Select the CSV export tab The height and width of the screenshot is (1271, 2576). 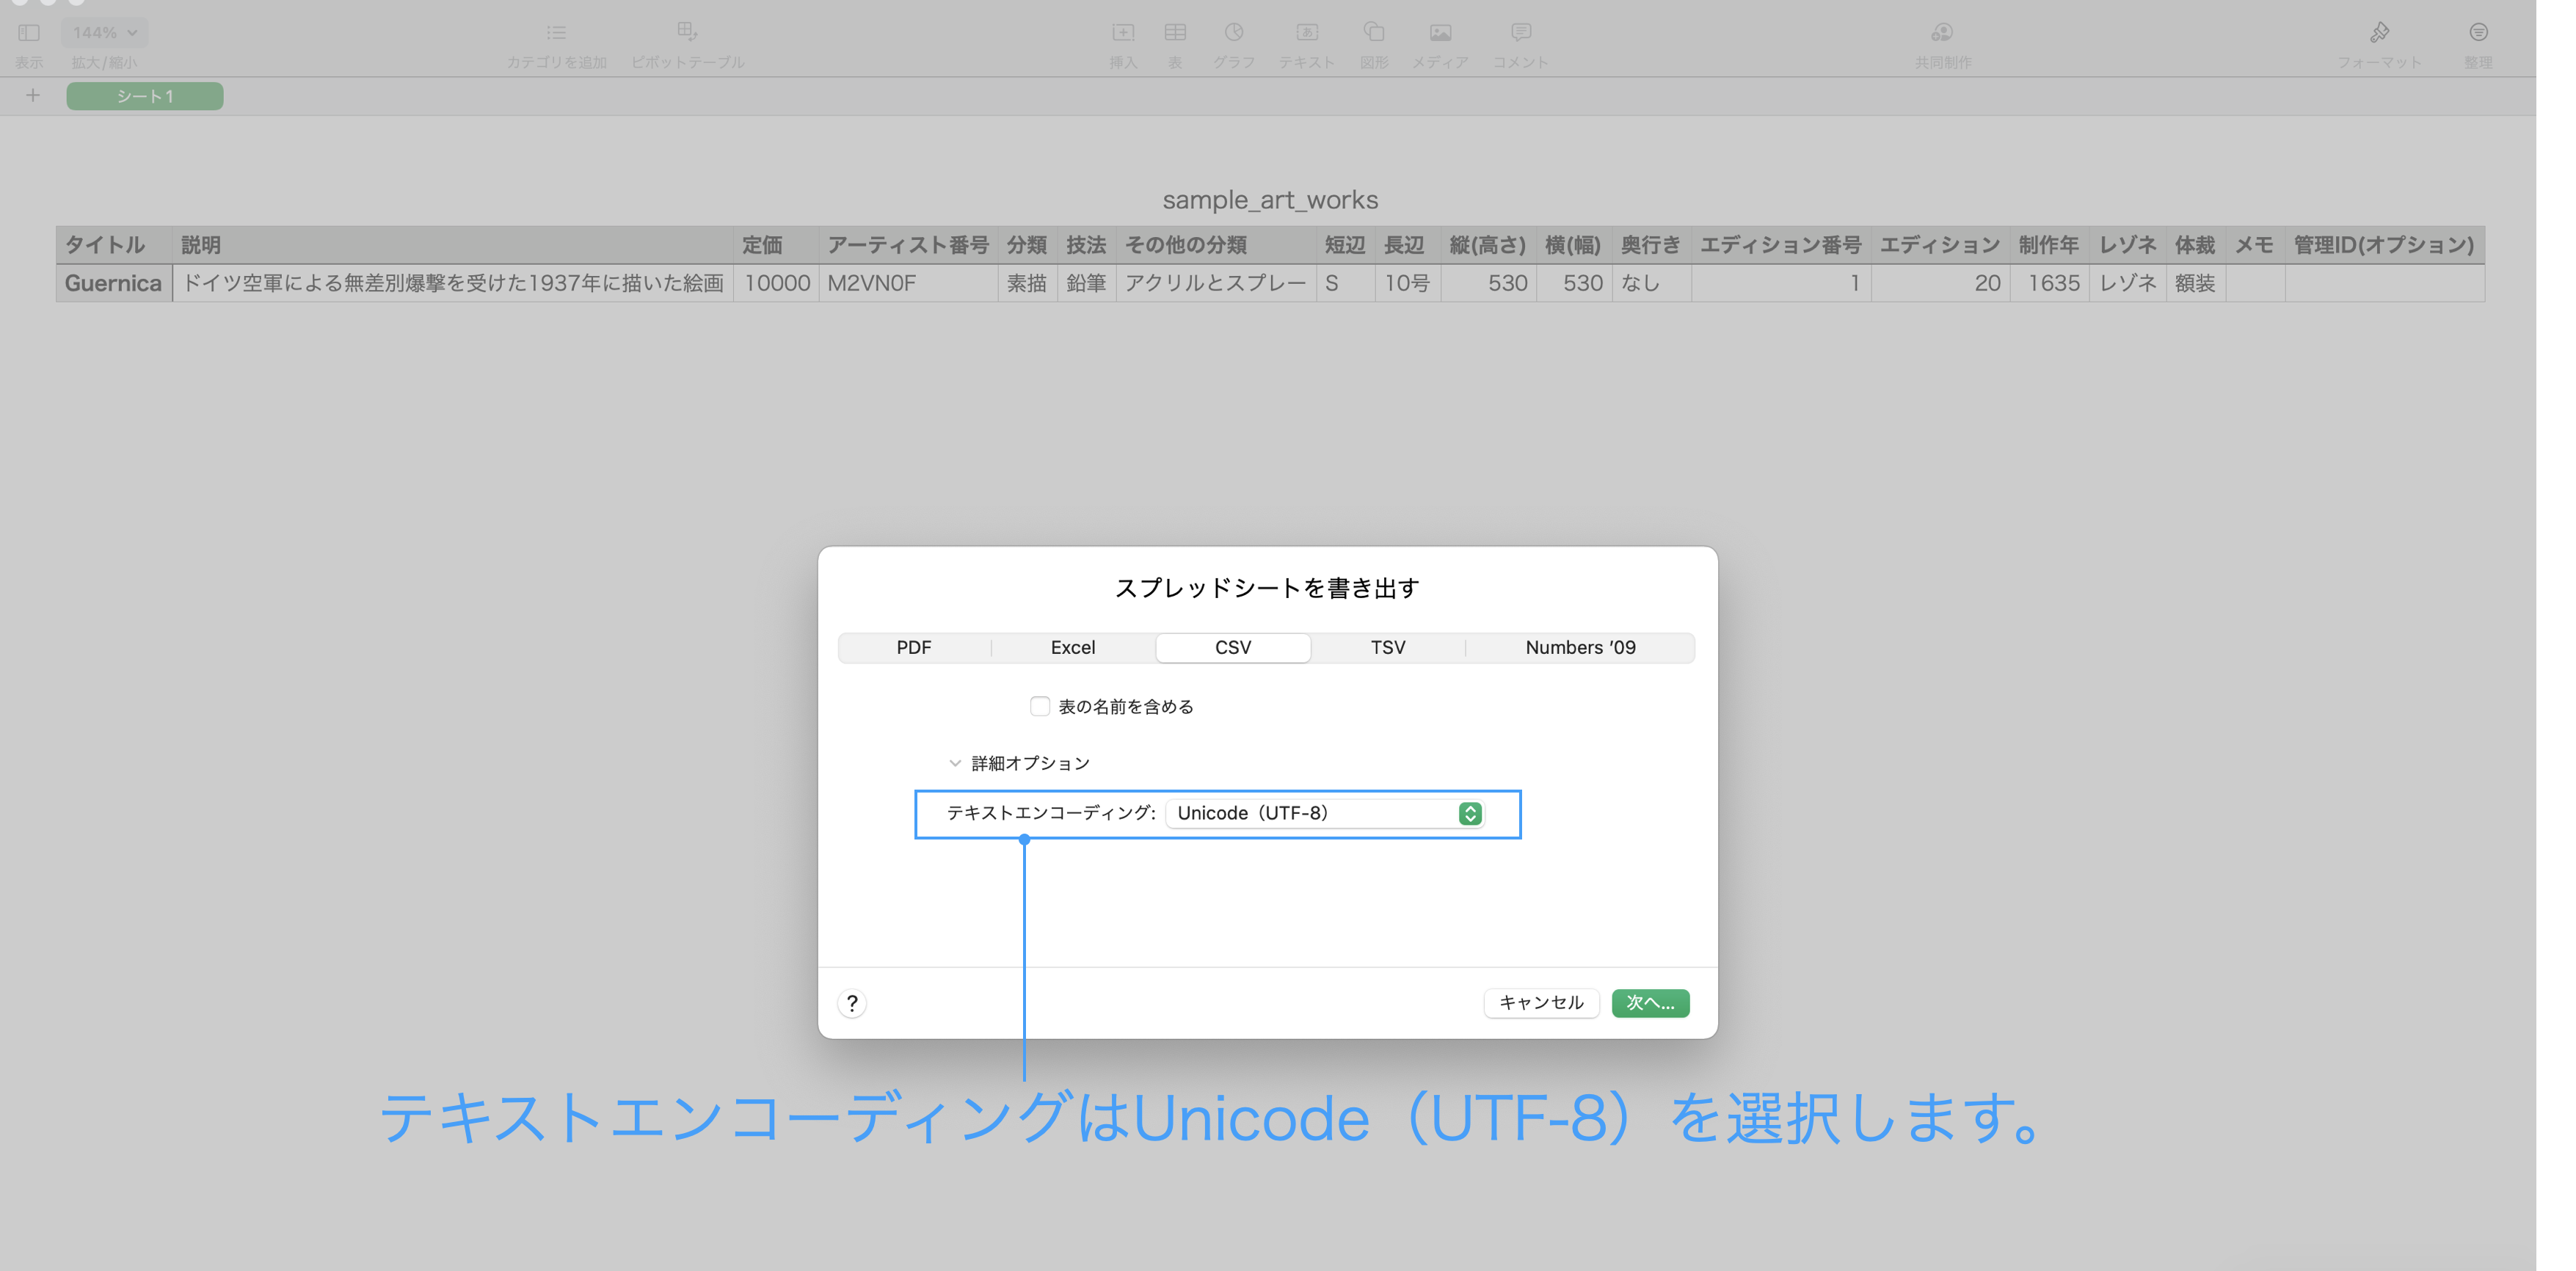(1233, 647)
